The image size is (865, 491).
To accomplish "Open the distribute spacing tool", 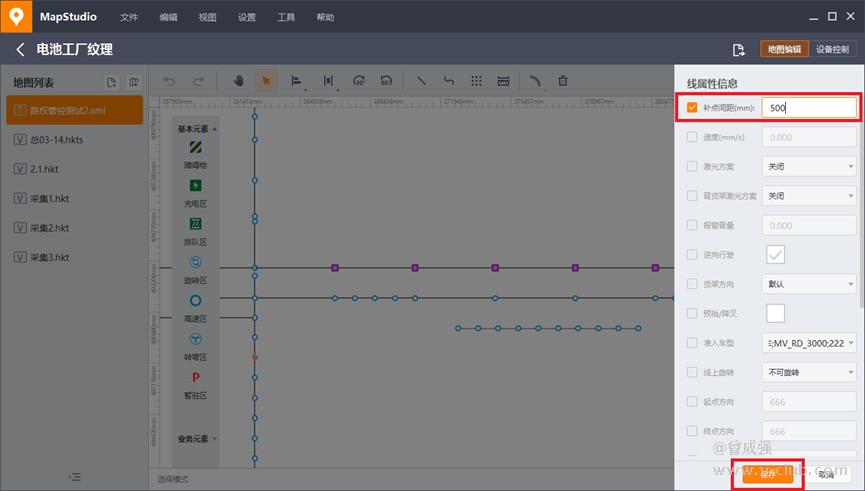I will 329,81.
